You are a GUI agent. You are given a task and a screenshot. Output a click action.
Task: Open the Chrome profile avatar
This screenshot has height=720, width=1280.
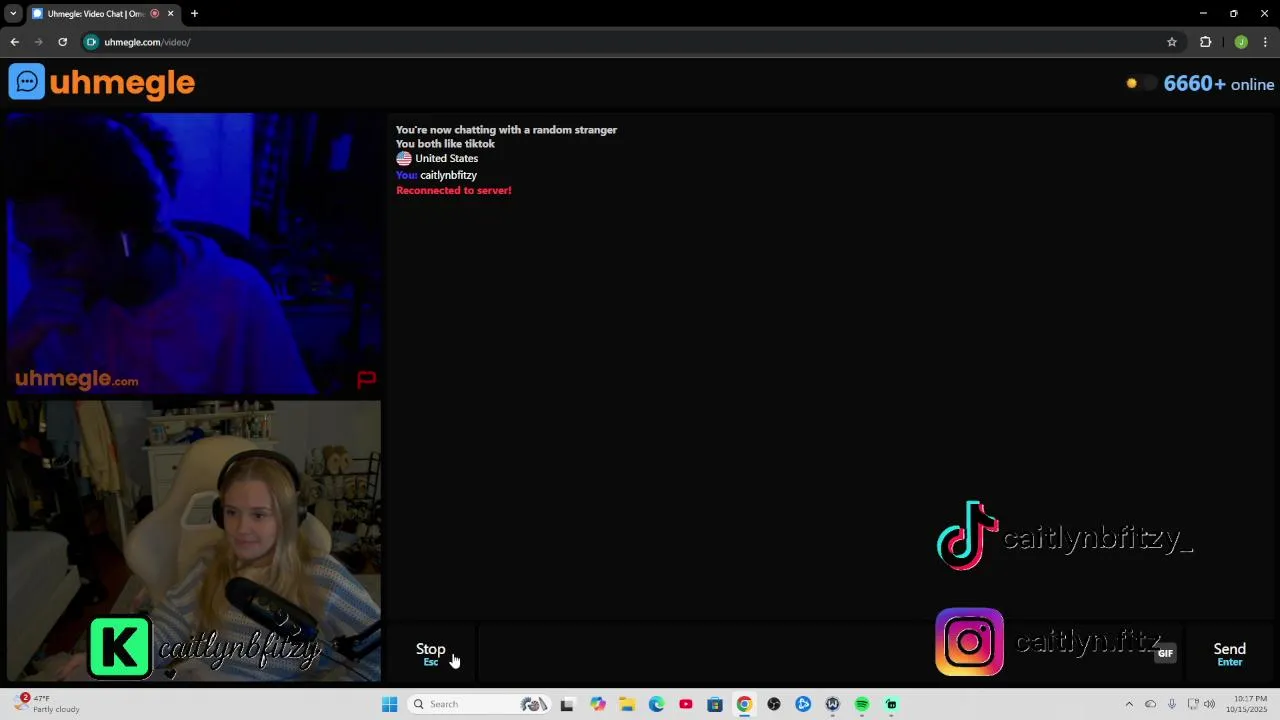pyautogui.click(x=1241, y=42)
